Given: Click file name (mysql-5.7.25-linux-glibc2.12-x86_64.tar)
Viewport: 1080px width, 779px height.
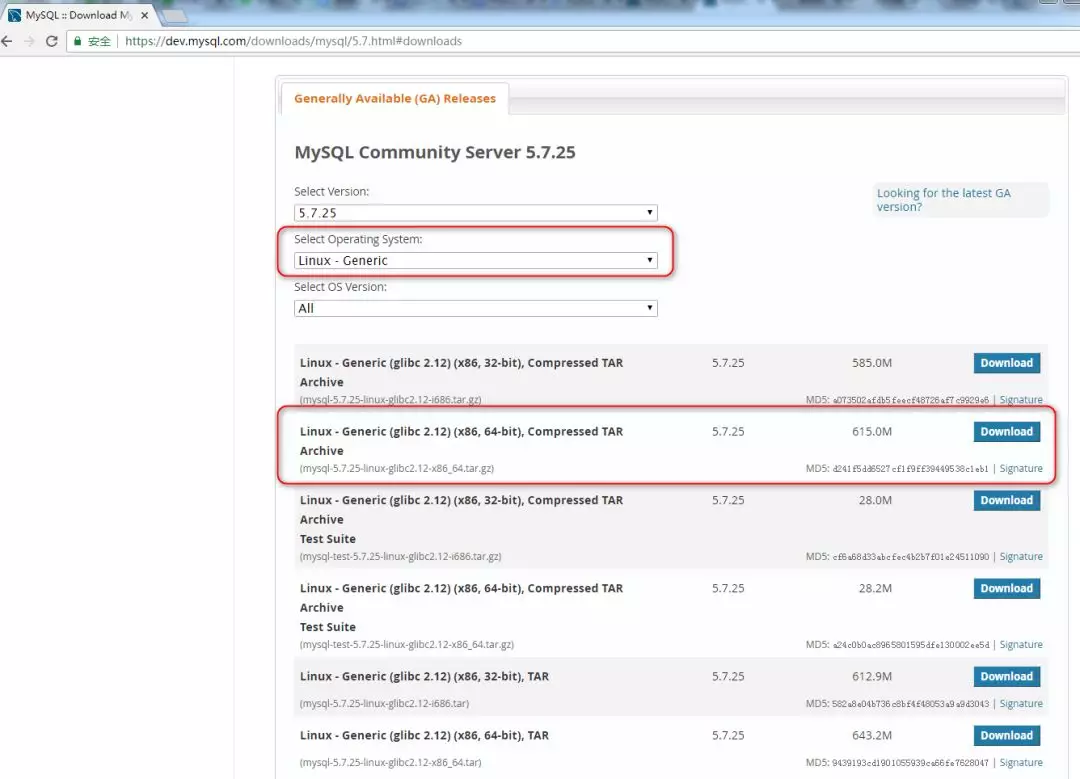Looking at the screenshot, I should coord(391,762).
